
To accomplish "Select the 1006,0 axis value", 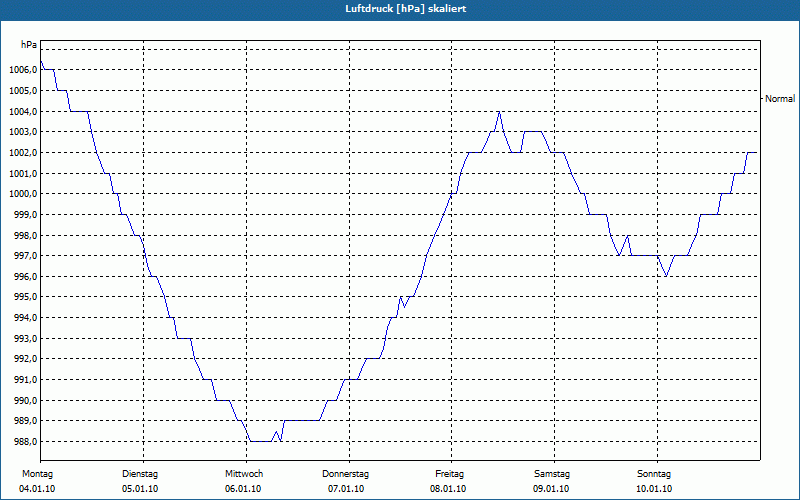I will click(x=23, y=70).
